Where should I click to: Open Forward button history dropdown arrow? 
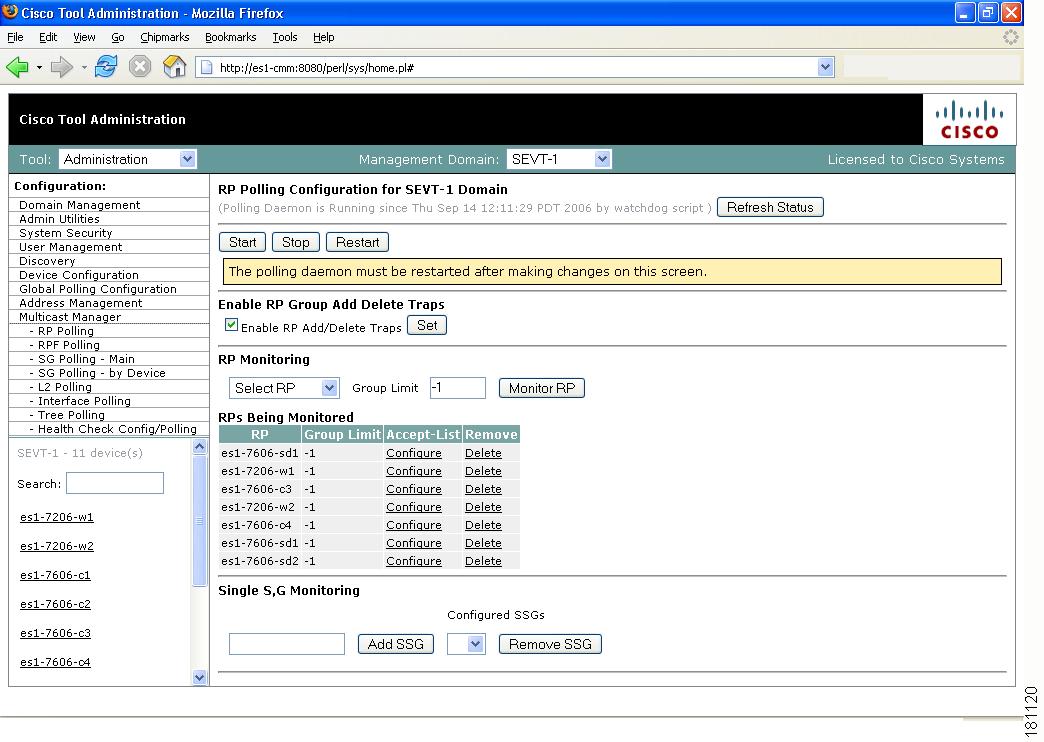(84, 67)
